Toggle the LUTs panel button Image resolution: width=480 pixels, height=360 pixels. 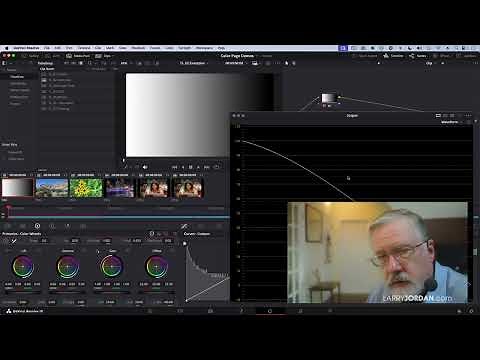53,56
